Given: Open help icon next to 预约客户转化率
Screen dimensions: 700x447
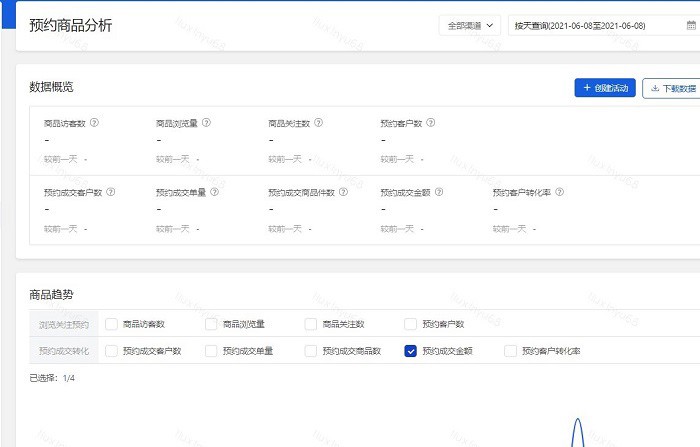Looking at the screenshot, I should (x=559, y=192).
